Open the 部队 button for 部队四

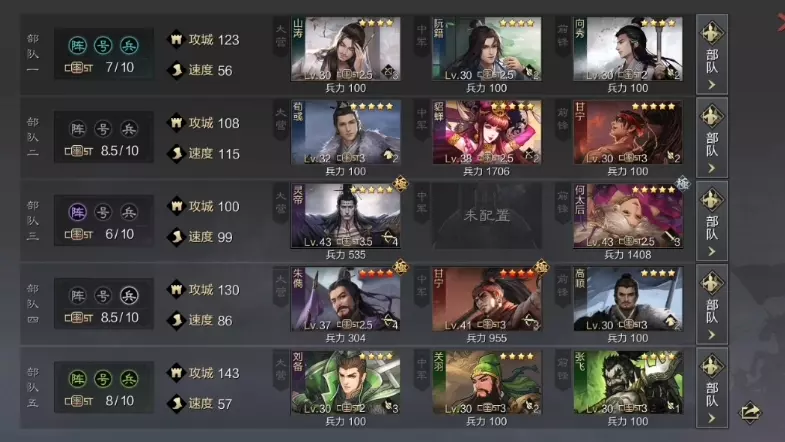(712, 304)
